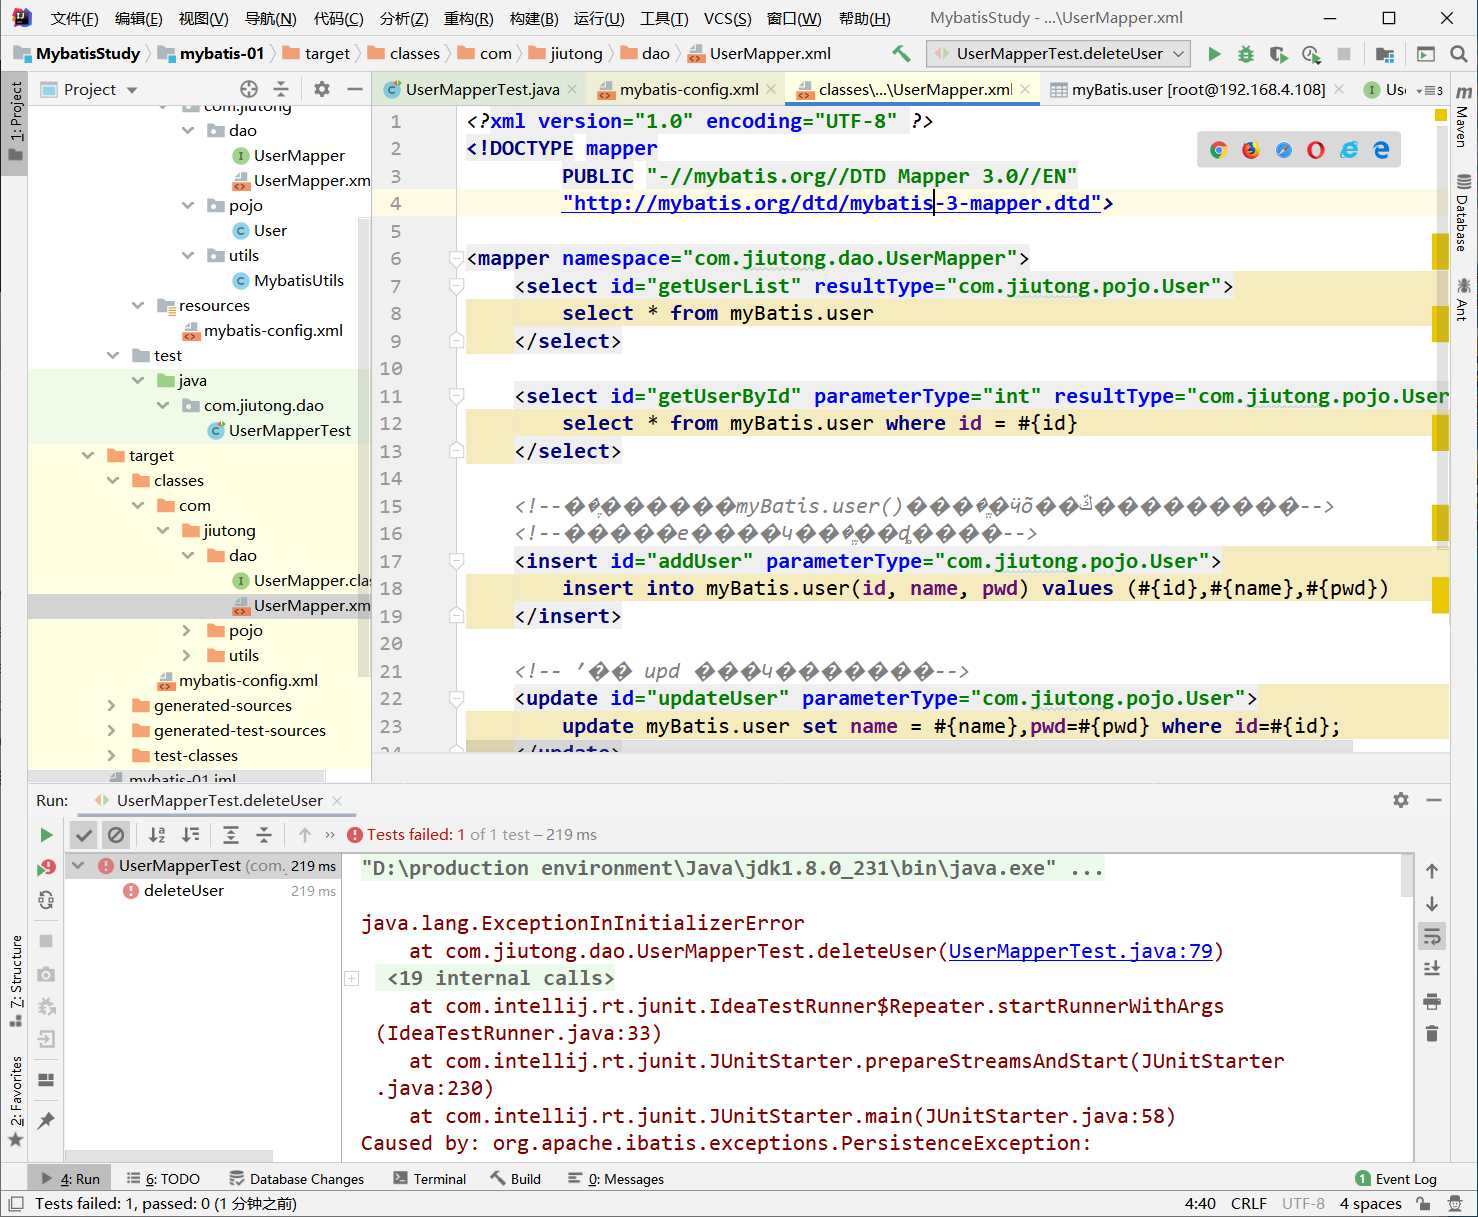Image resolution: width=1478 pixels, height=1217 pixels.
Task: Toggle Show Ignored tests button
Action: point(116,835)
